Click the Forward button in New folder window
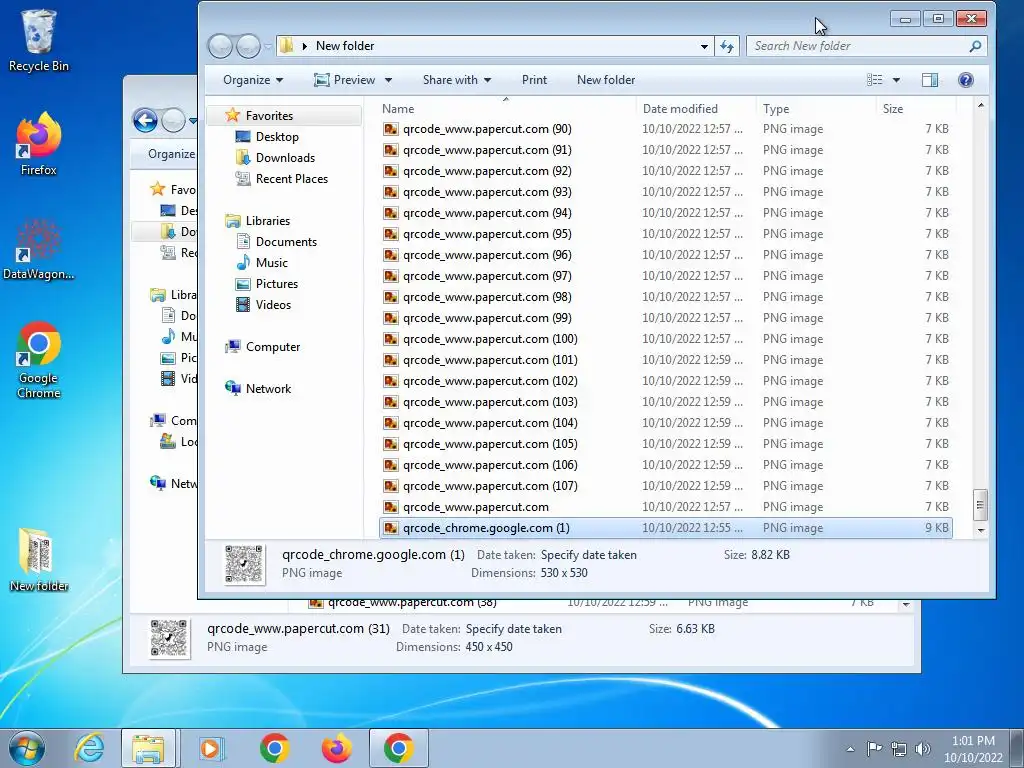 [x=248, y=46]
